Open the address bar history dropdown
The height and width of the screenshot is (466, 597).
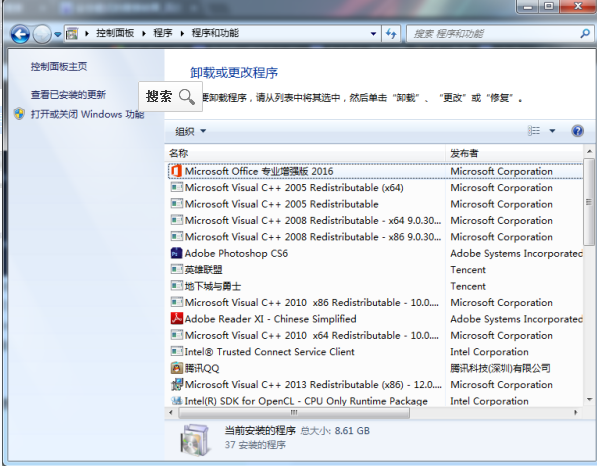tap(374, 34)
